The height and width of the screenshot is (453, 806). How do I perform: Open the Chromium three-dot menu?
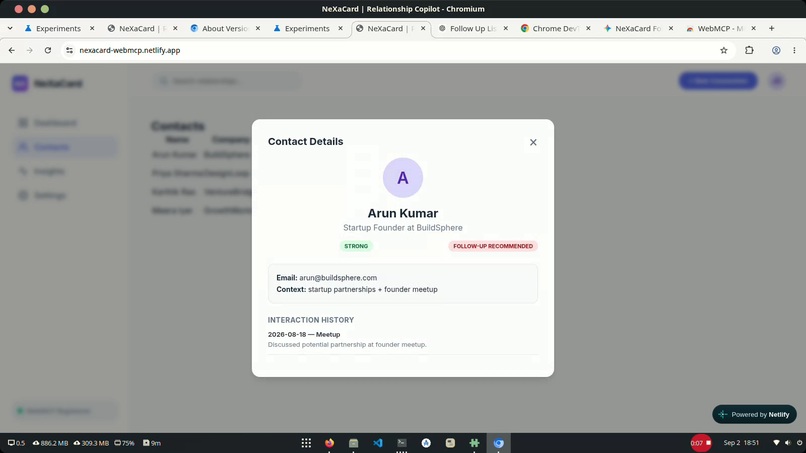(794, 50)
